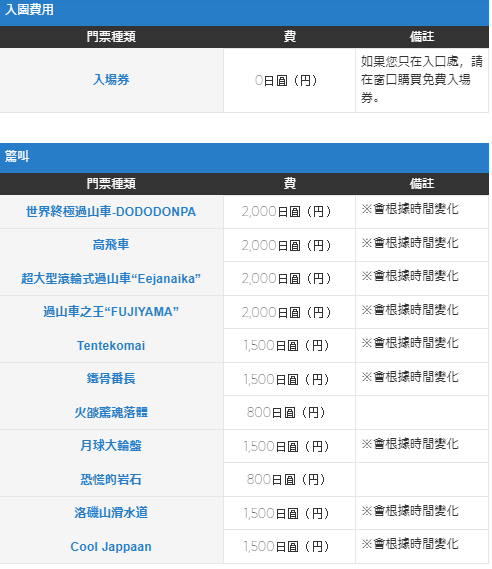
Task: Click the 驚叫 section heading
Action: (17, 156)
